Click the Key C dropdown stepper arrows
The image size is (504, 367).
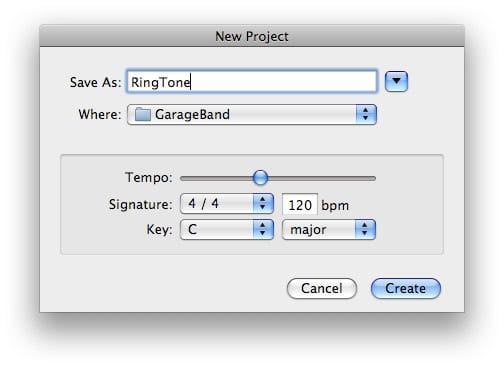coord(263,229)
